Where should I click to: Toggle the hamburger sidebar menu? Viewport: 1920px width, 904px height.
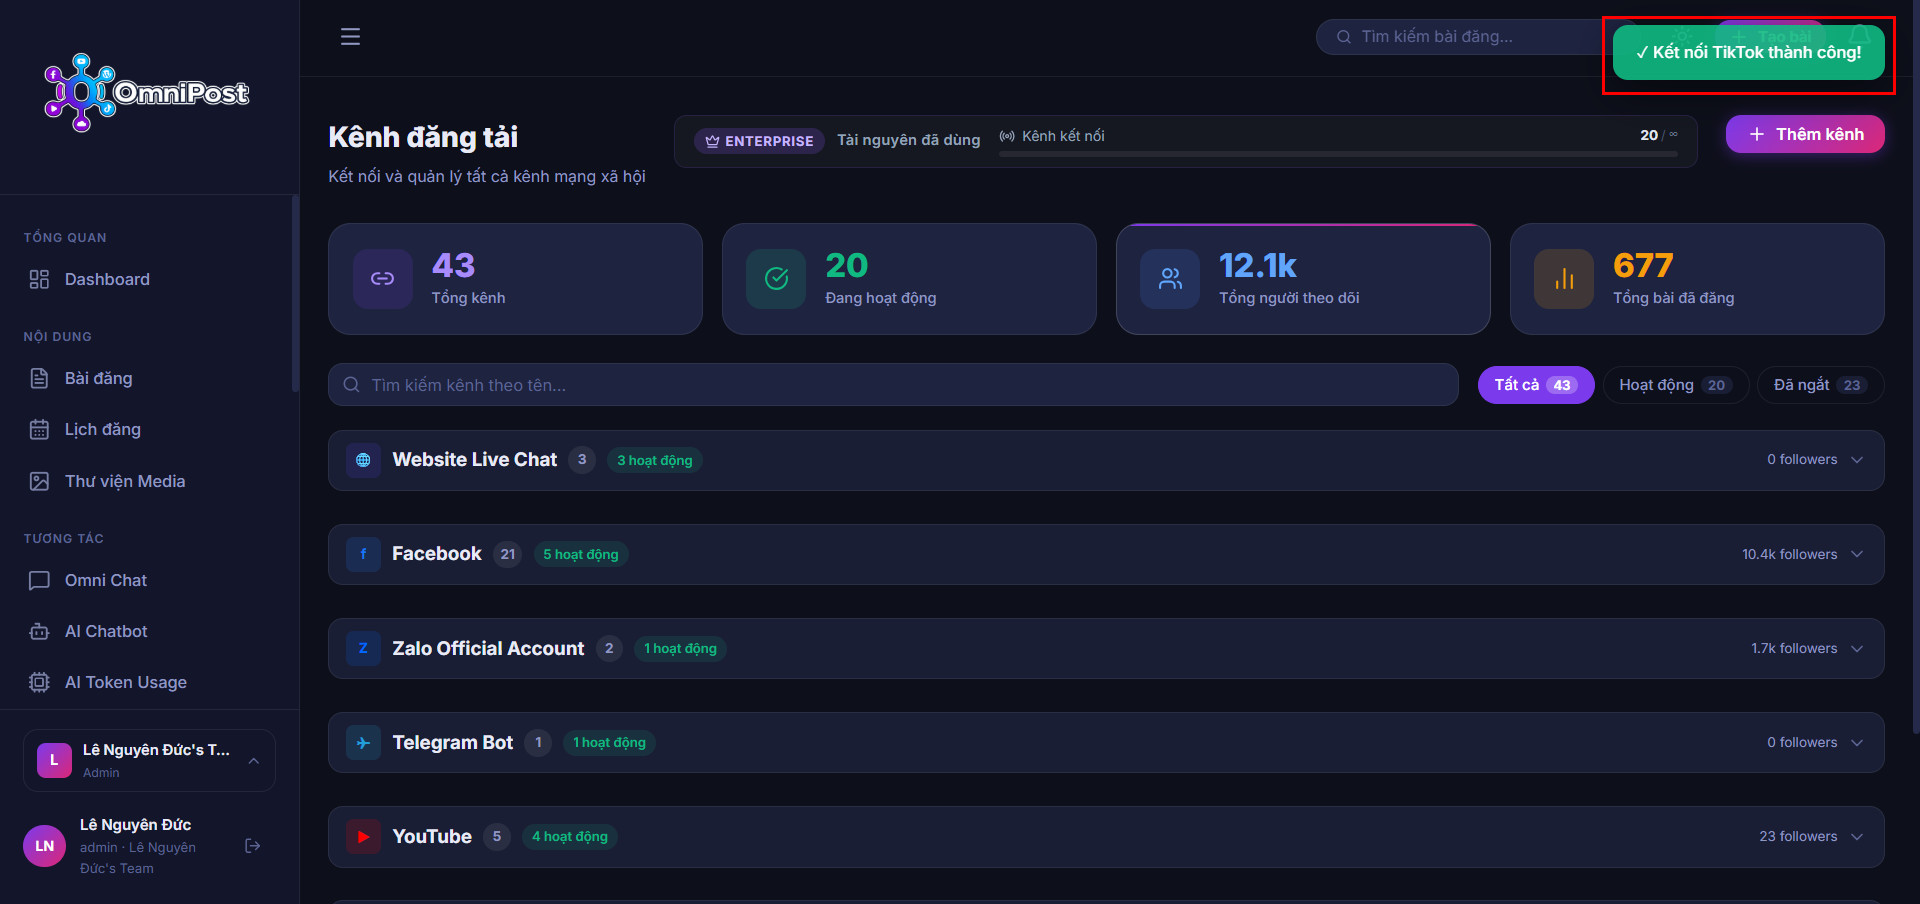(x=350, y=37)
